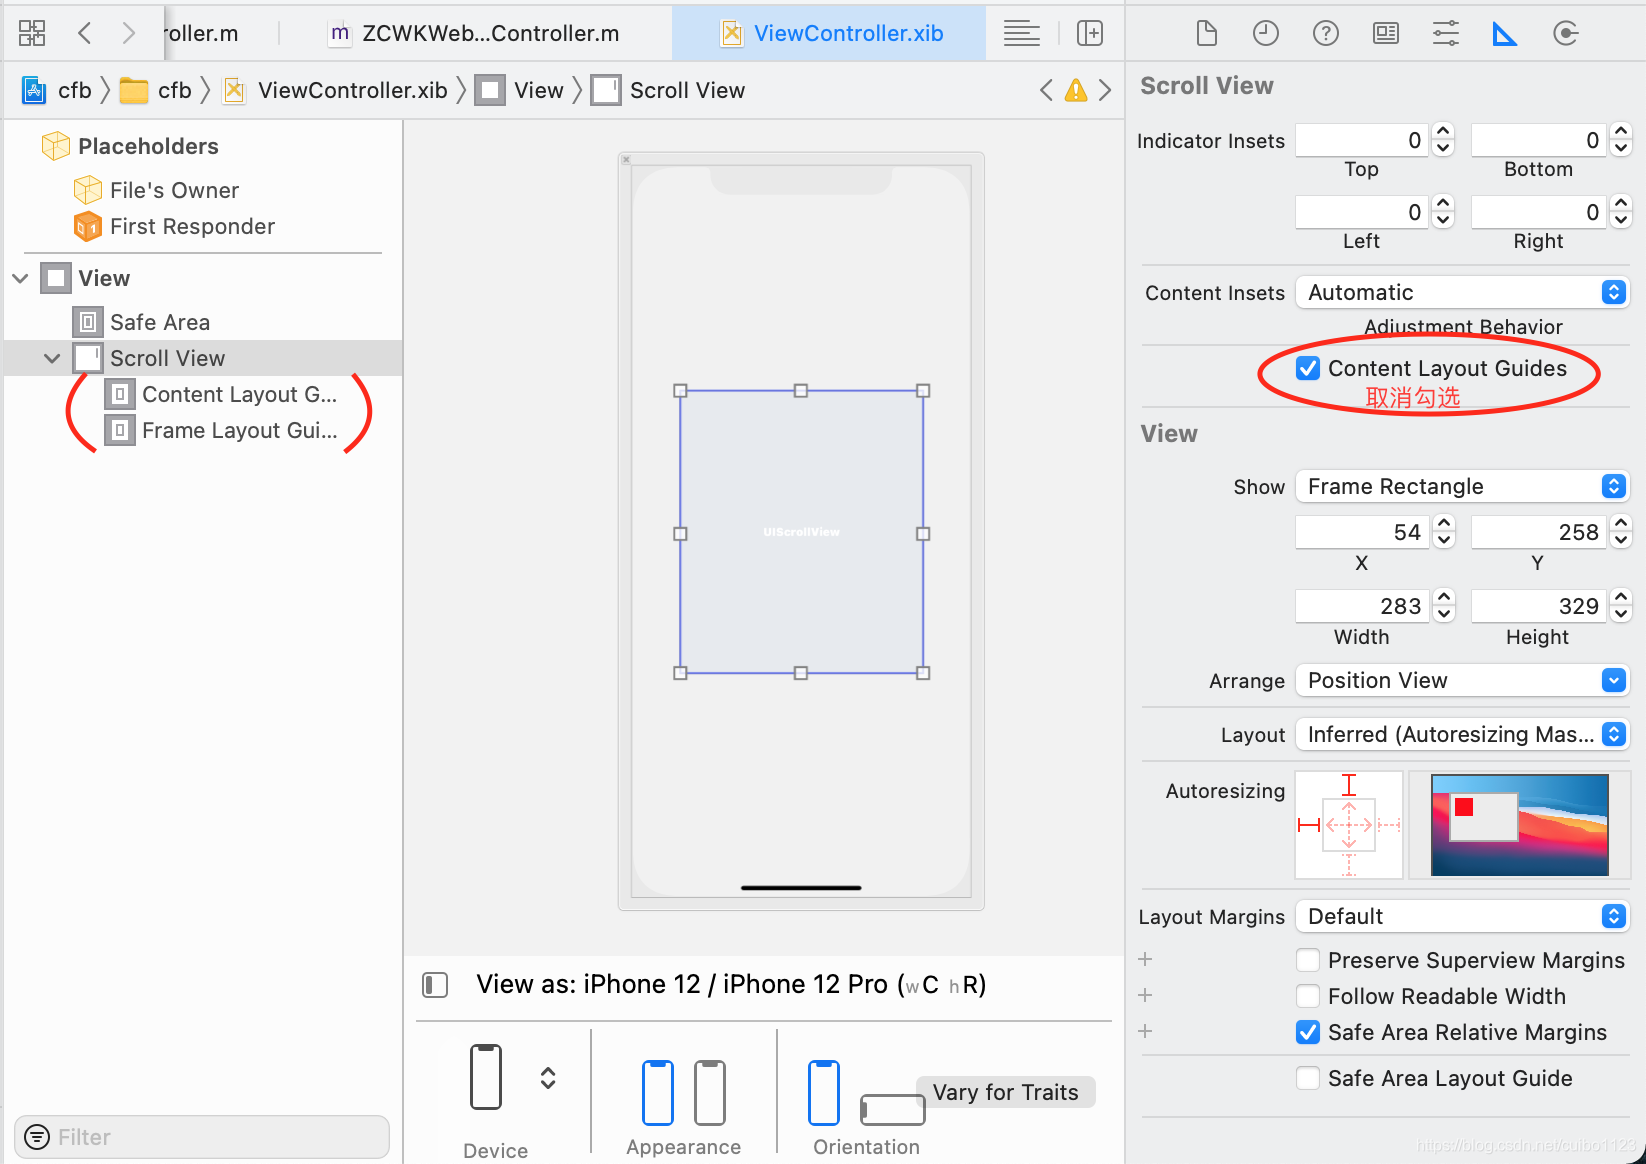Click the Y value stepper
The height and width of the screenshot is (1164, 1646).
(1621, 532)
